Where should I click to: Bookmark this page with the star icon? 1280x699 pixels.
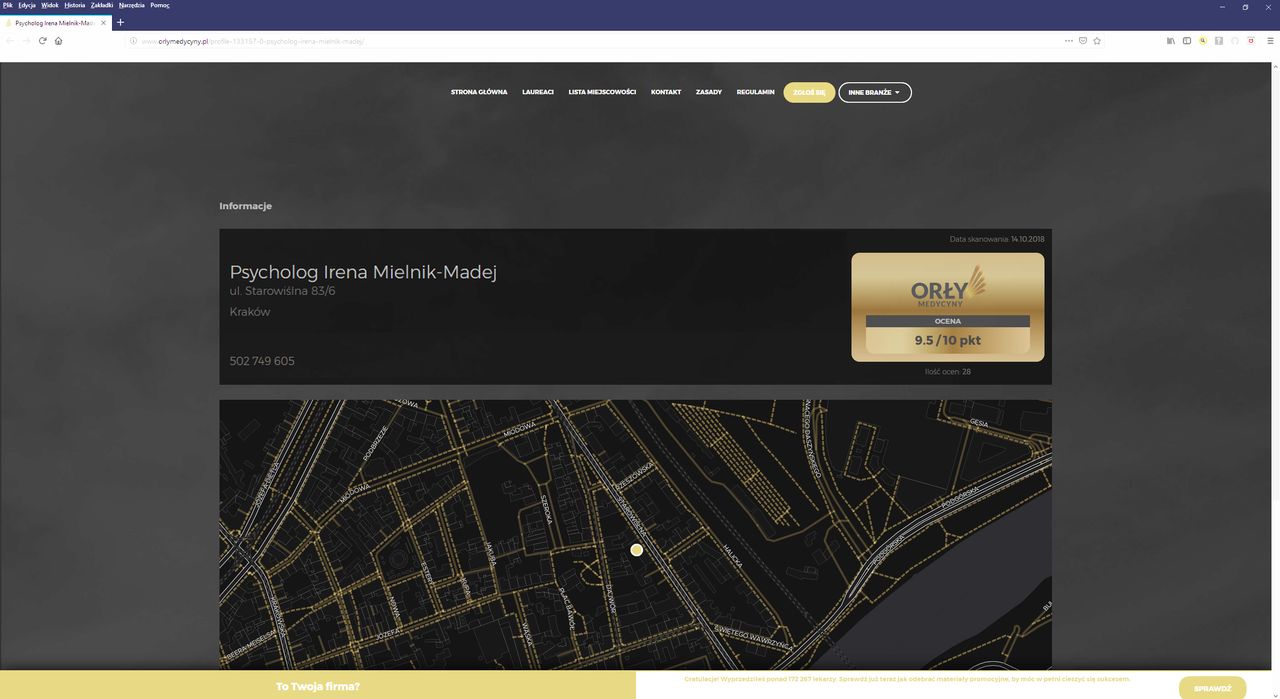tap(1097, 41)
